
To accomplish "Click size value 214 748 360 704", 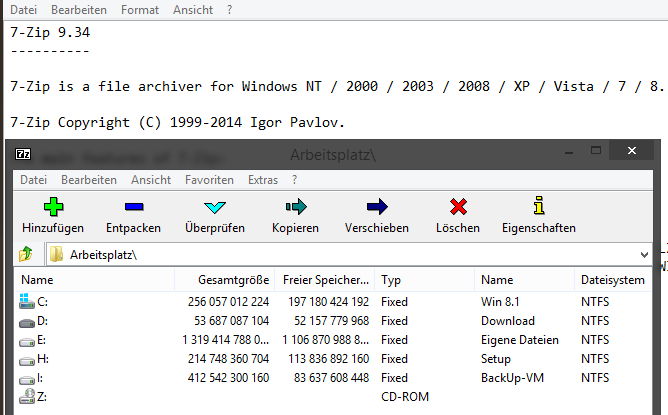I will click(x=228, y=359).
